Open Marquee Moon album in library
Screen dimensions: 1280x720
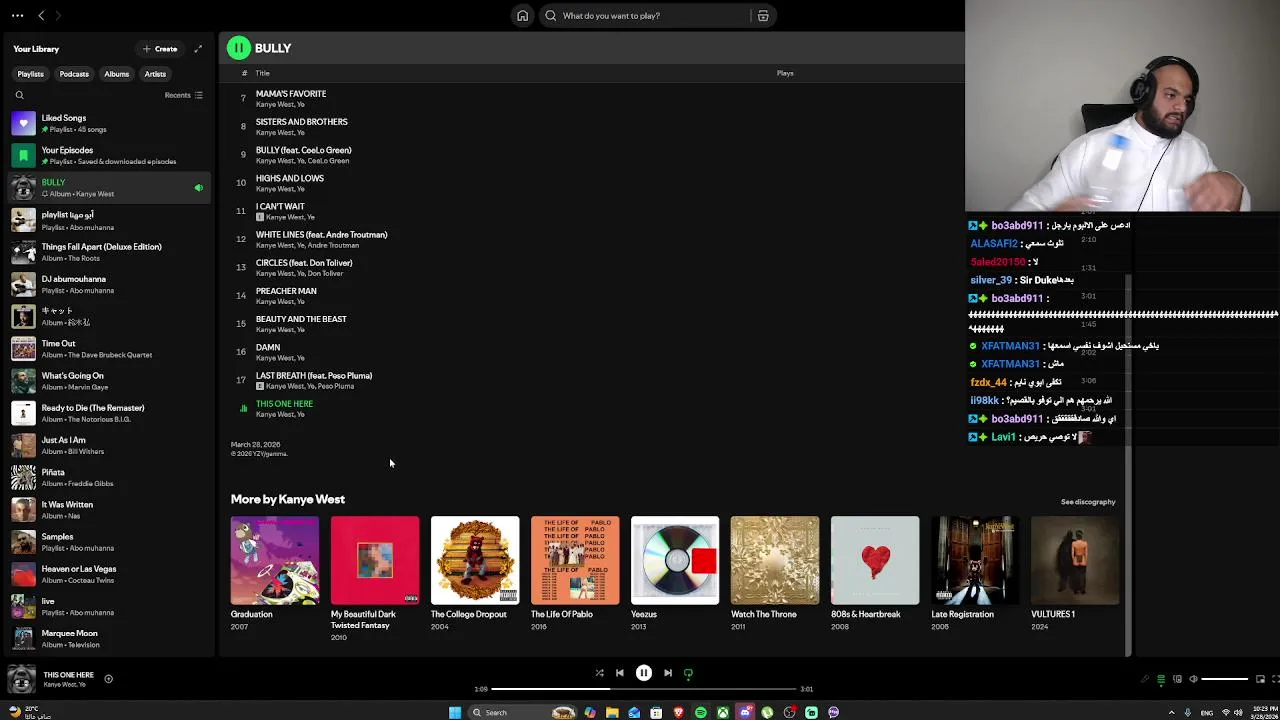coord(108,639)
